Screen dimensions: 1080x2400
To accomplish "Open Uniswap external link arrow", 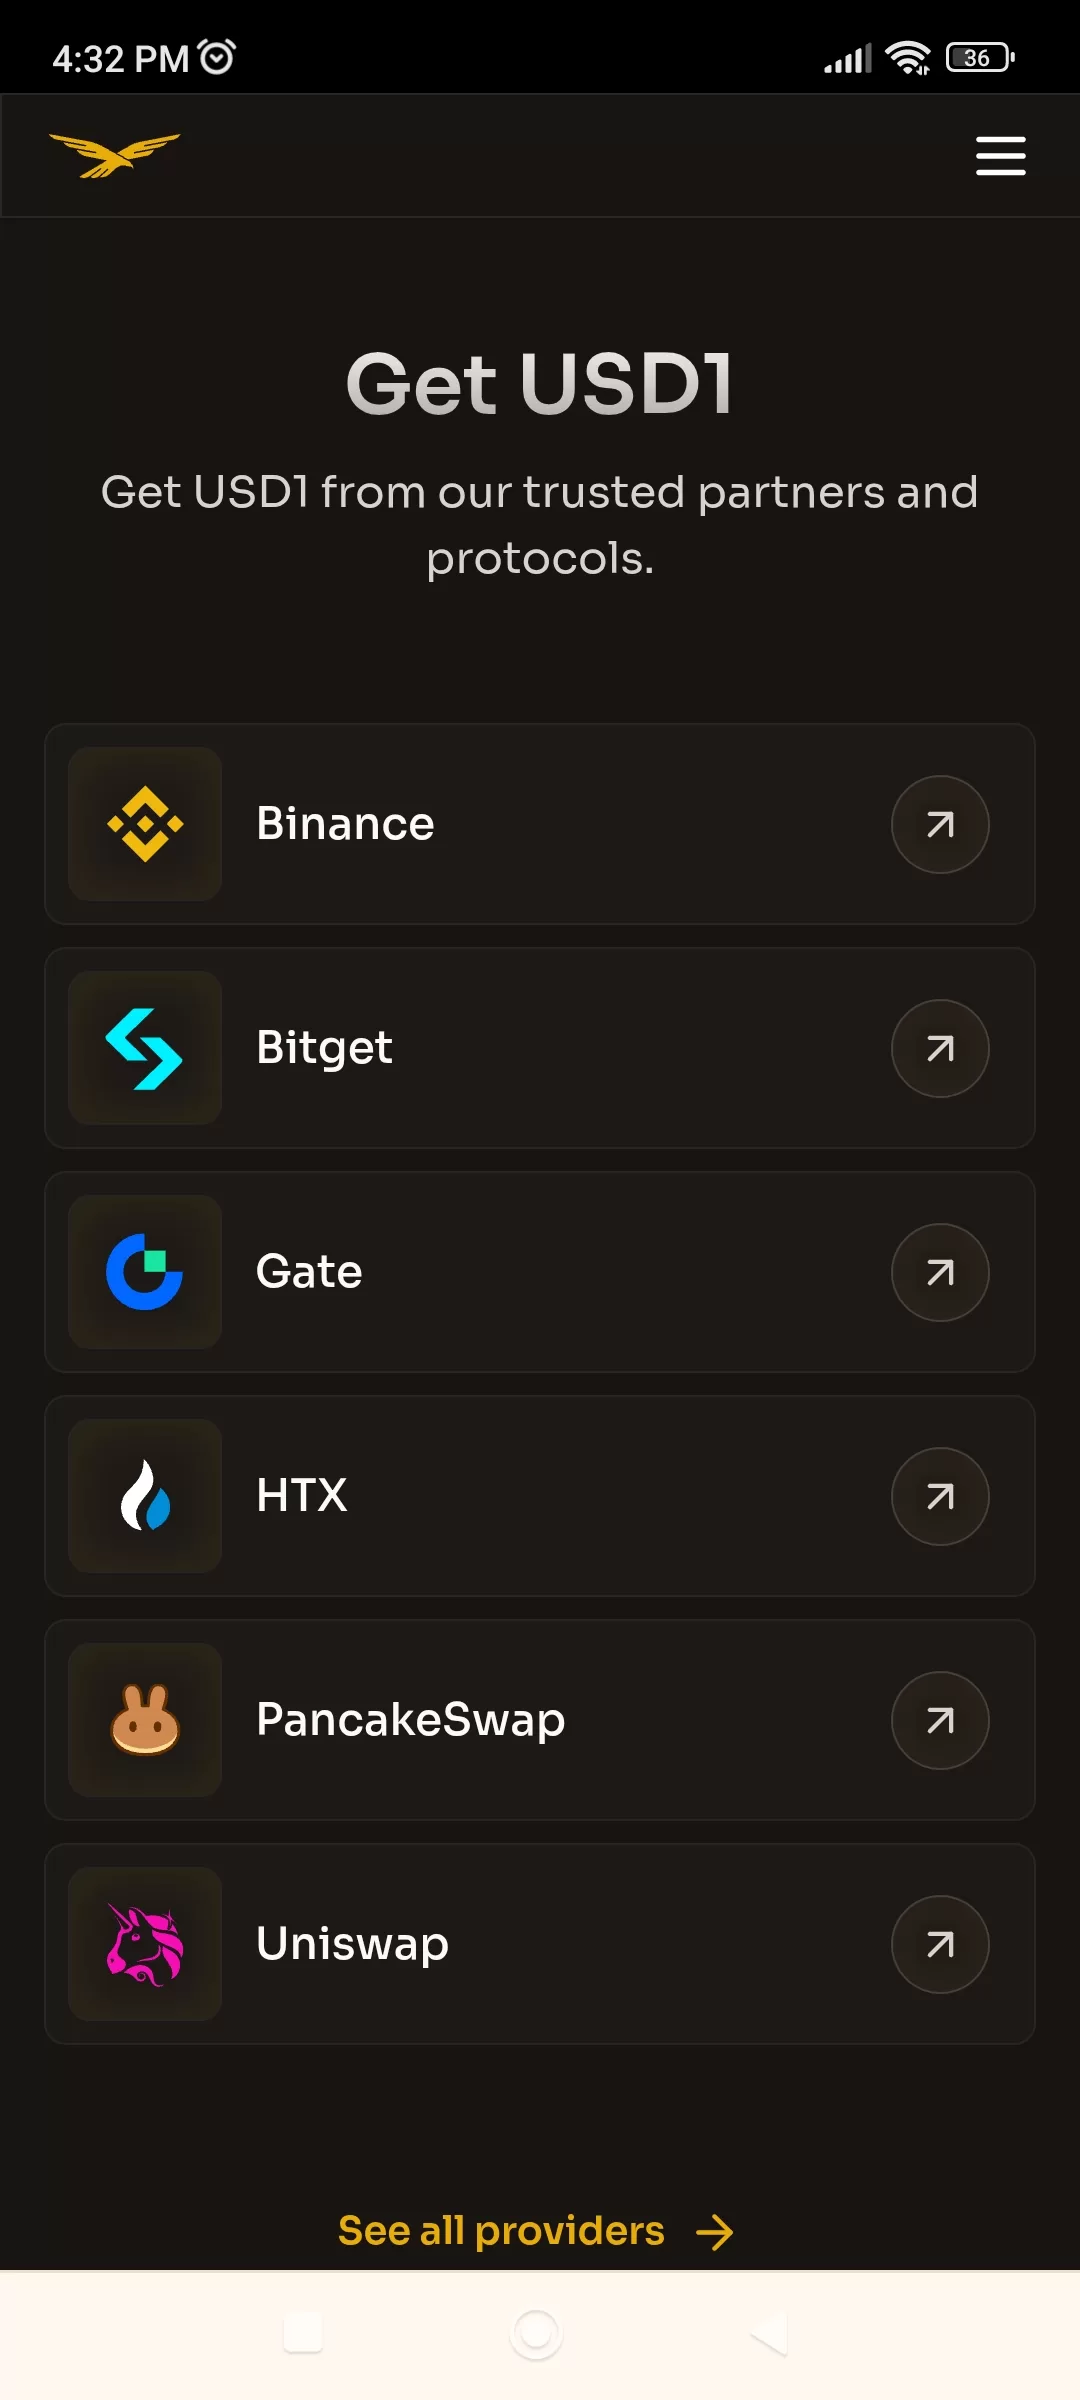I will pyautogui.click(x=940, y=1944).
